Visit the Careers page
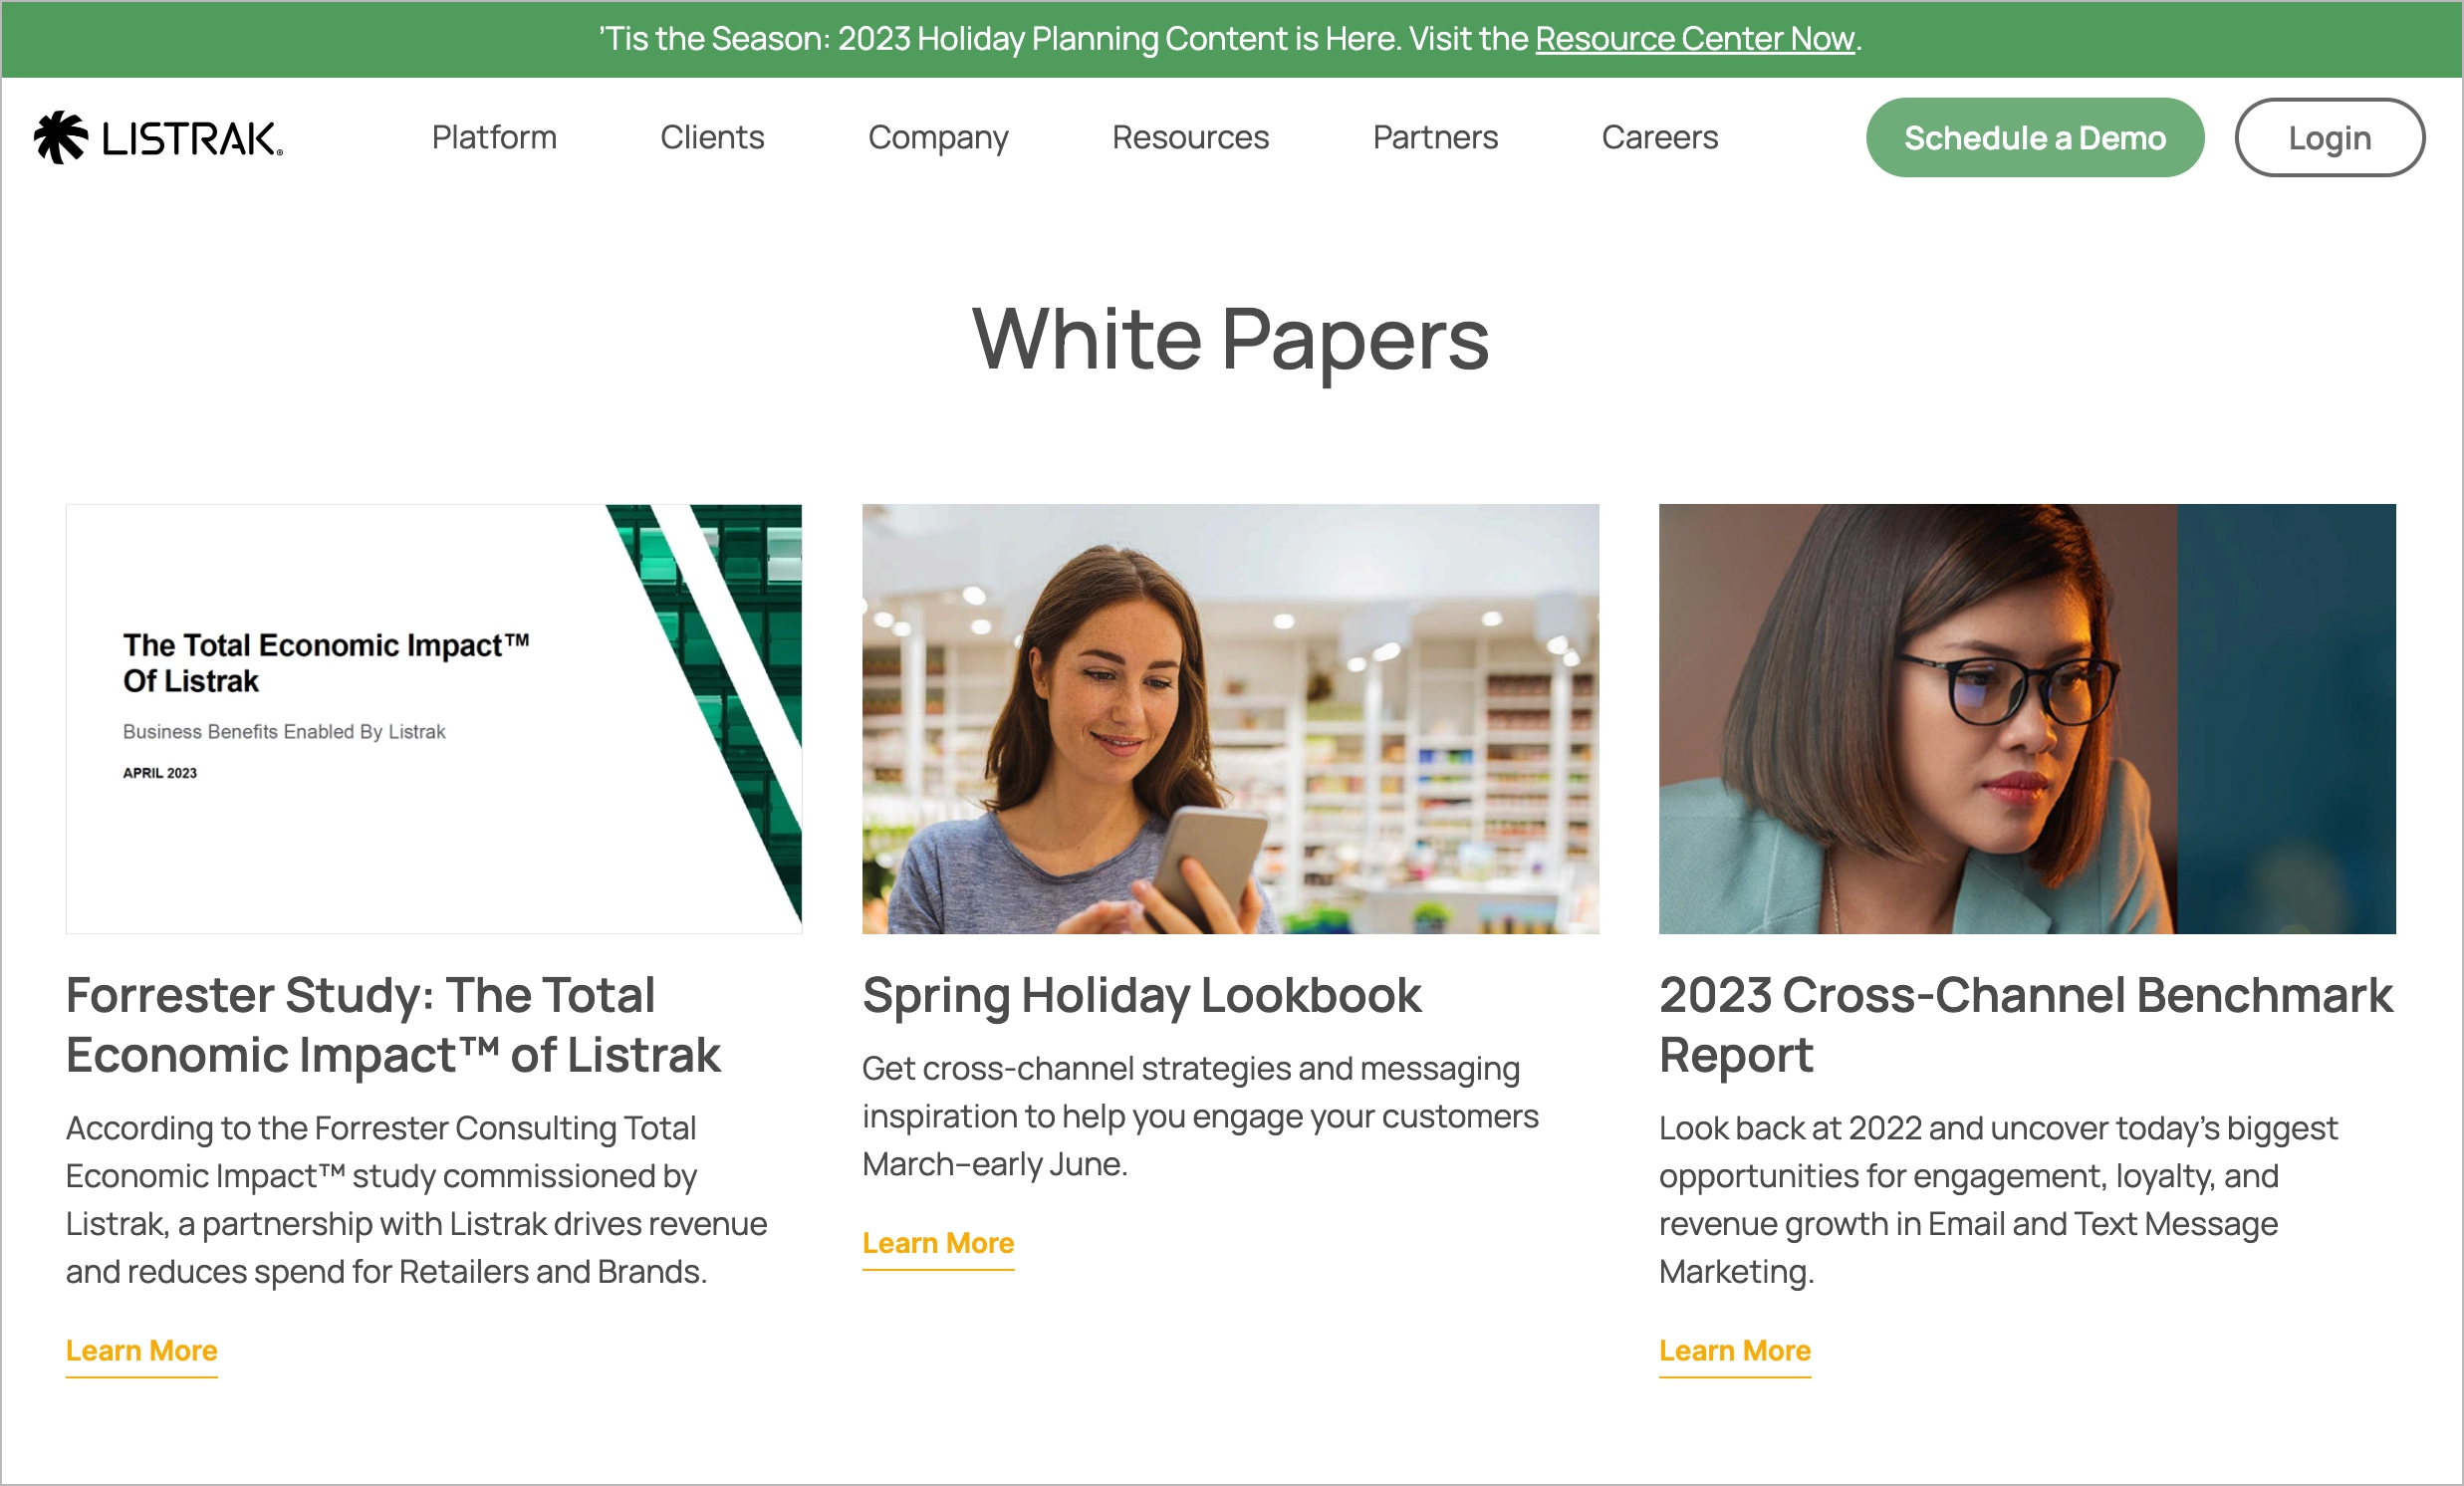Image resolution: width=2464 pixels, height=1486 pixels. [1660, 137]
